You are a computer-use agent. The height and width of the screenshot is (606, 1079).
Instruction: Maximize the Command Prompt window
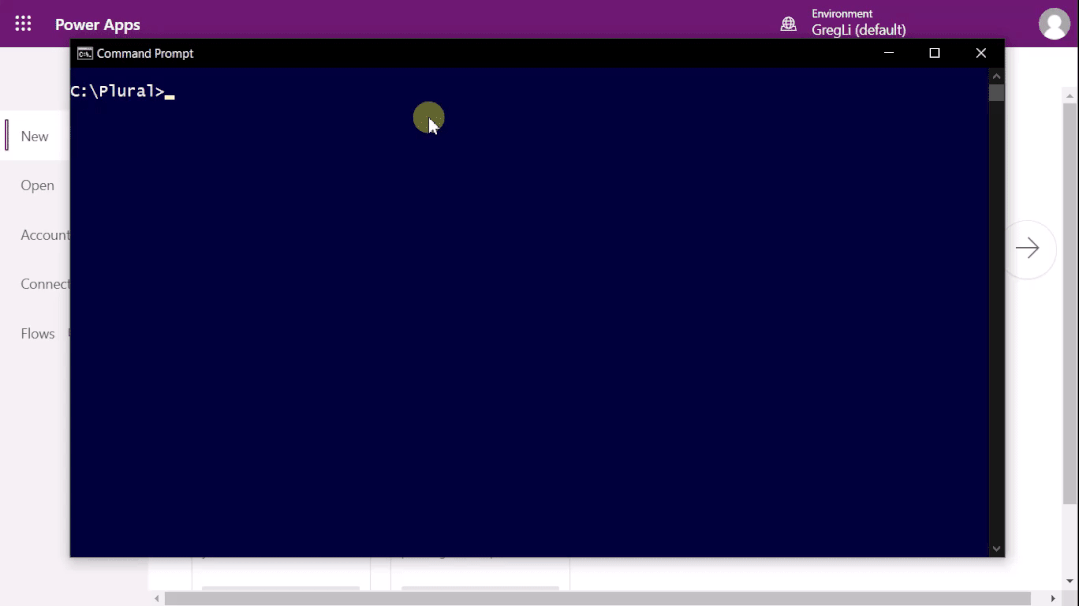[x=934, y=53]
